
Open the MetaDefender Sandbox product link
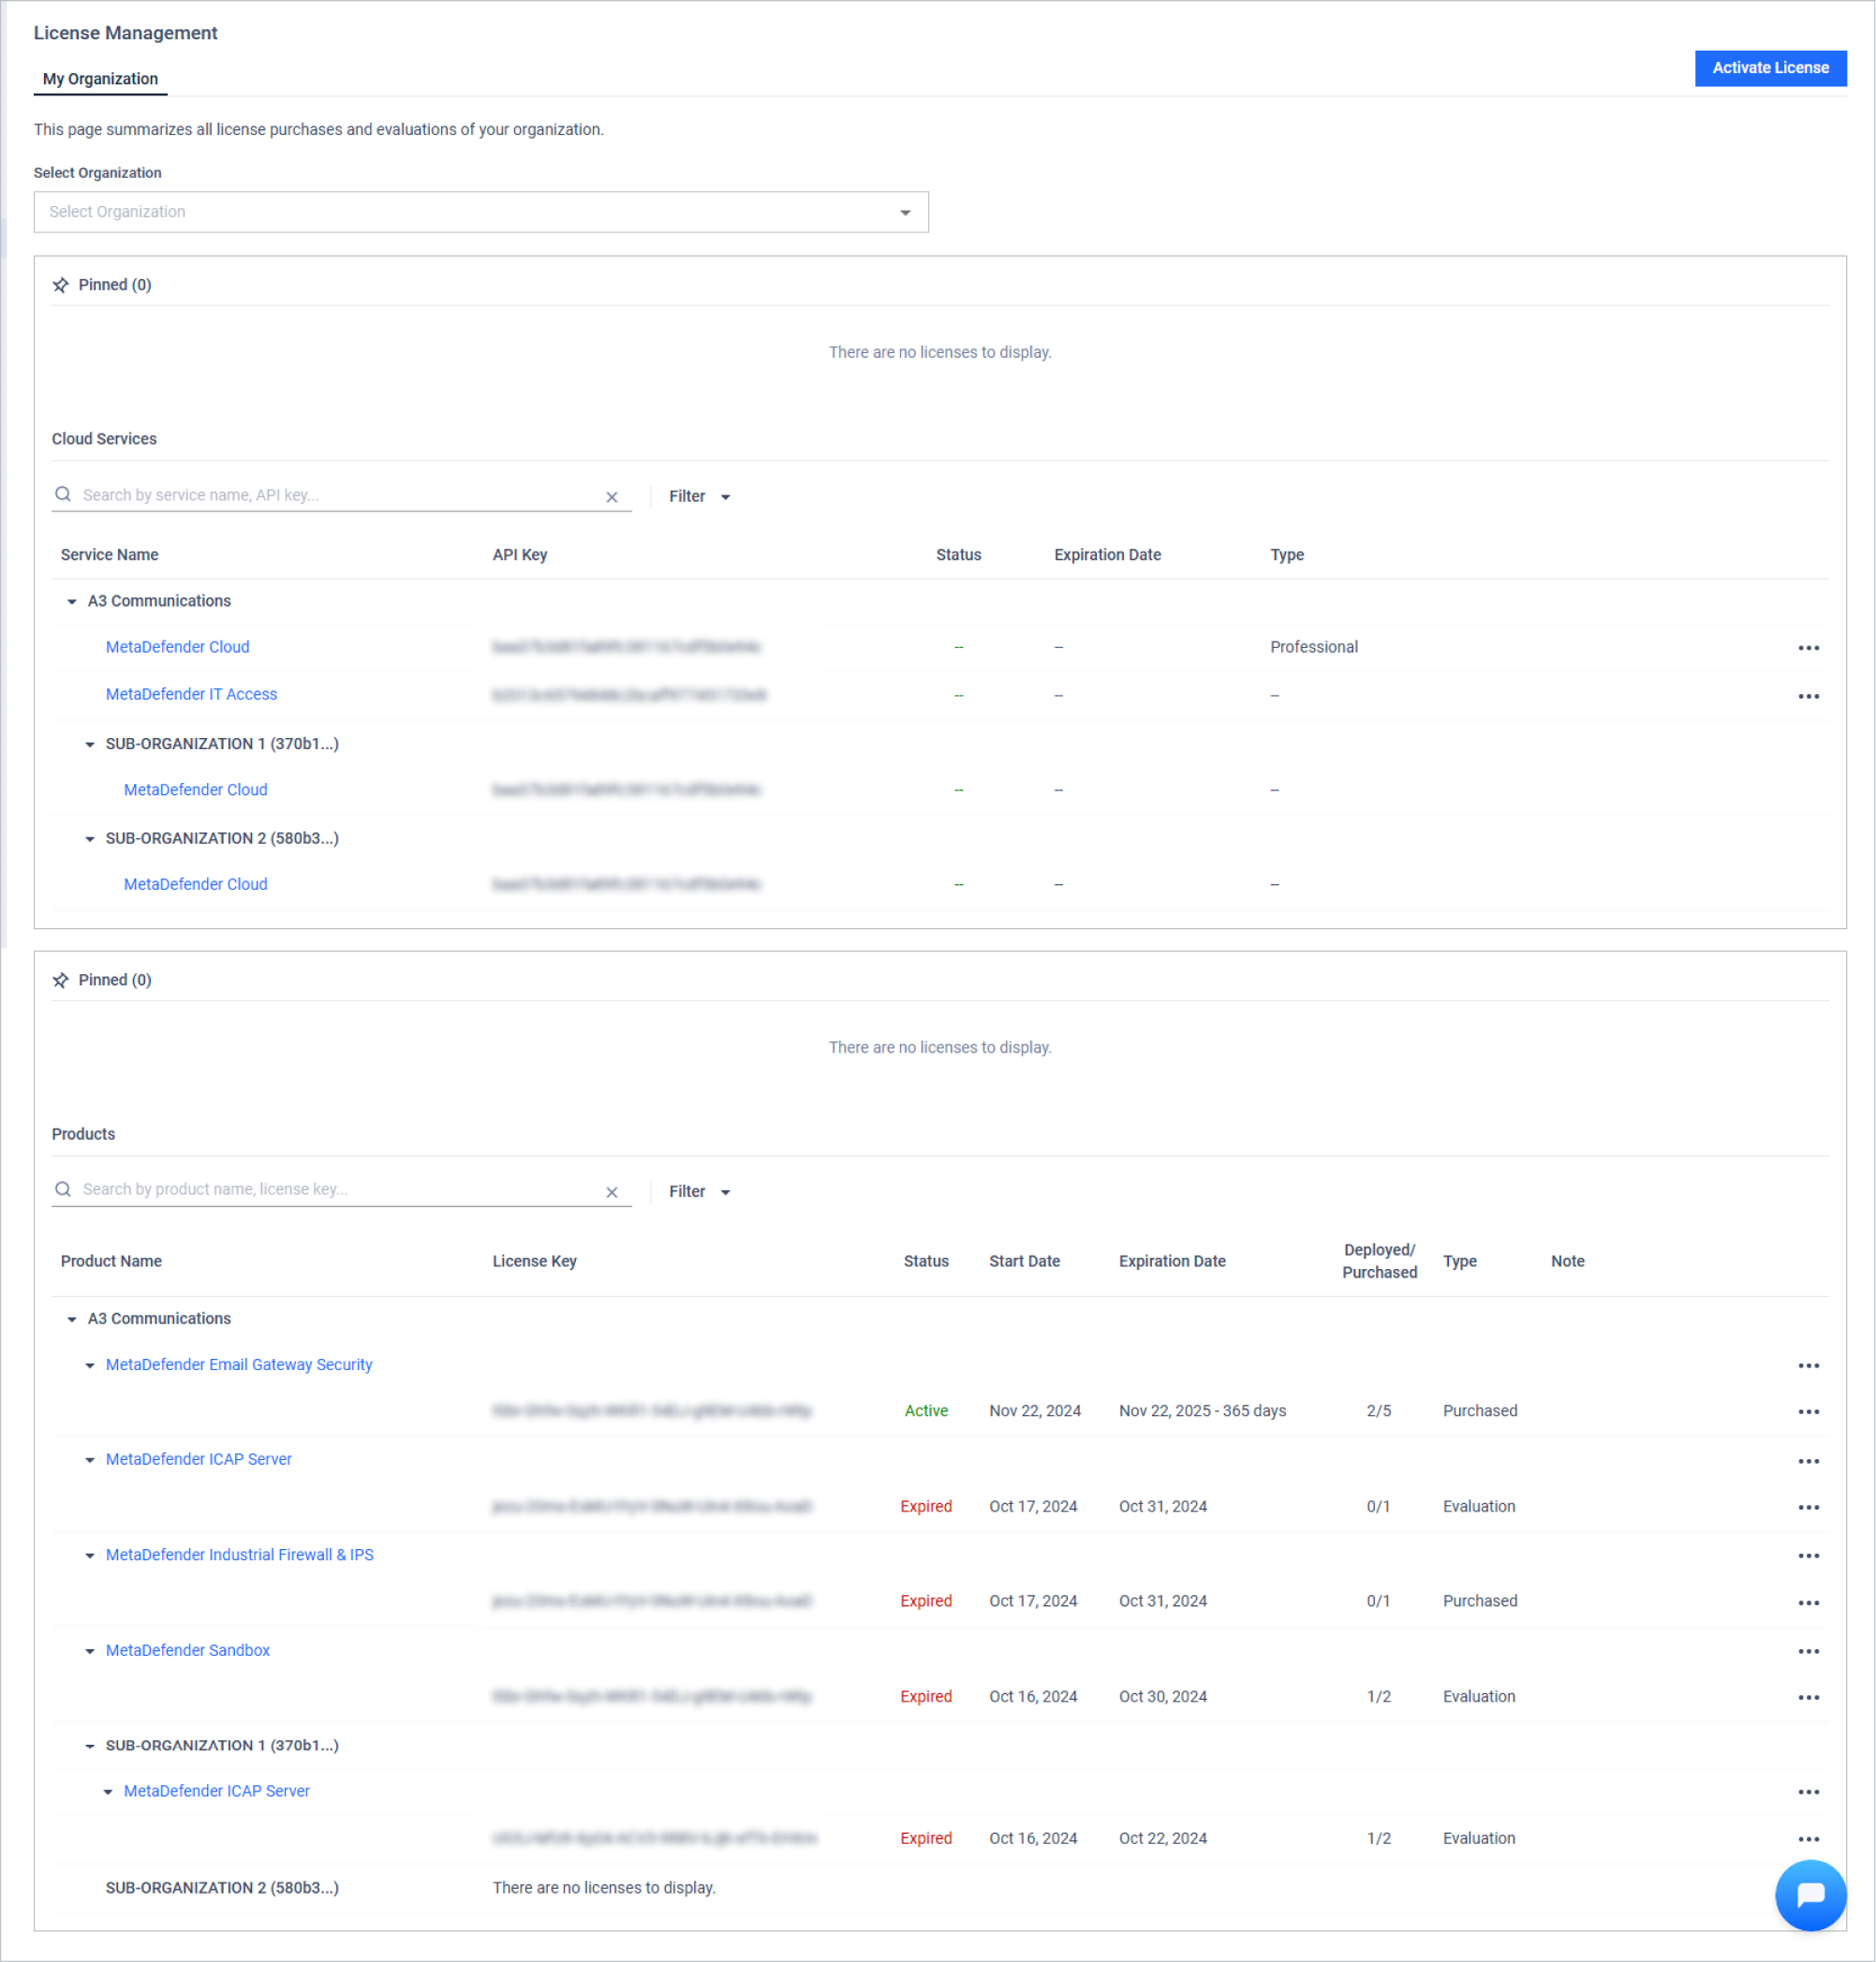(x=188, y=1650)
